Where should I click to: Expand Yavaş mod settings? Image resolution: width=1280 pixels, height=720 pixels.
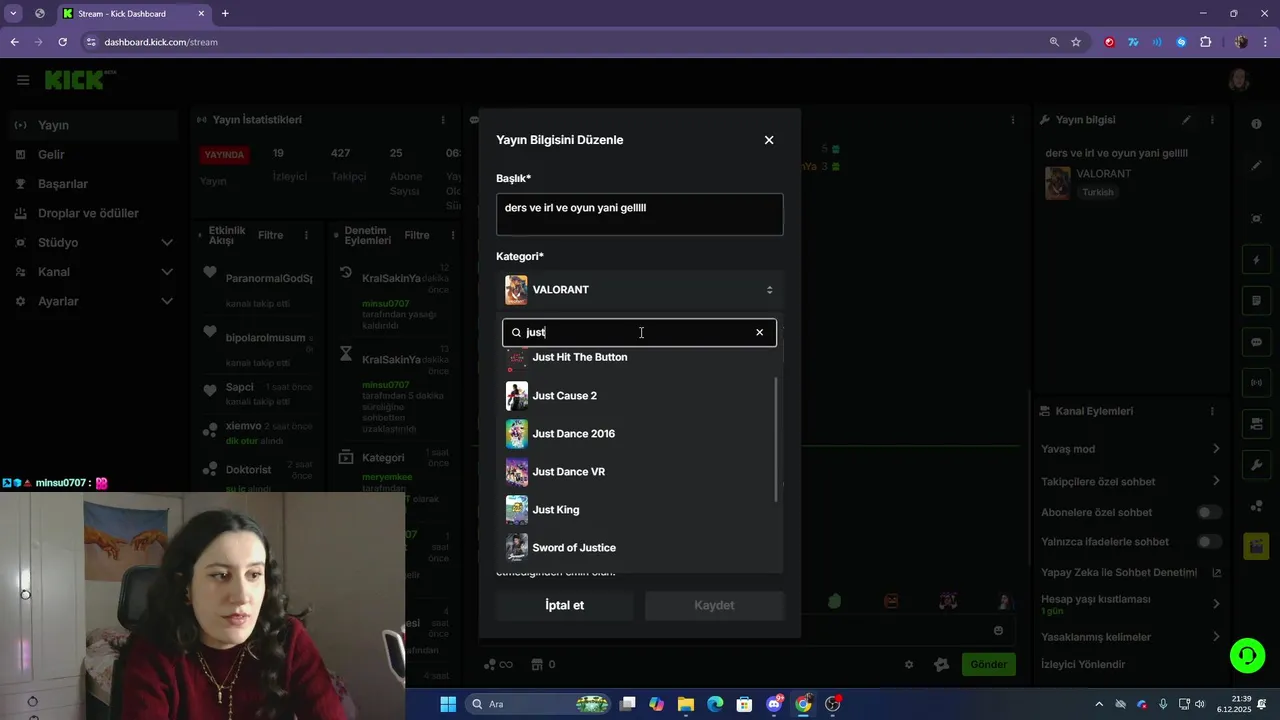point(1130,449)
